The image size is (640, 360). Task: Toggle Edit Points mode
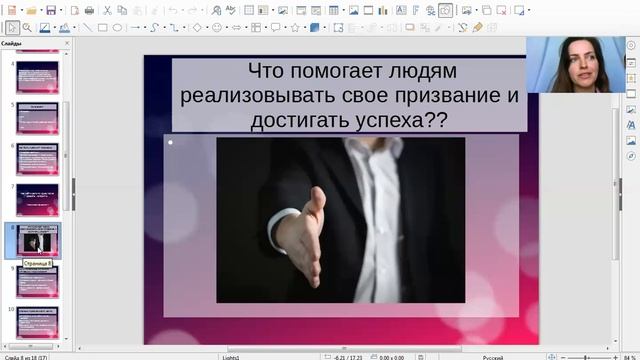pos(462,28)
